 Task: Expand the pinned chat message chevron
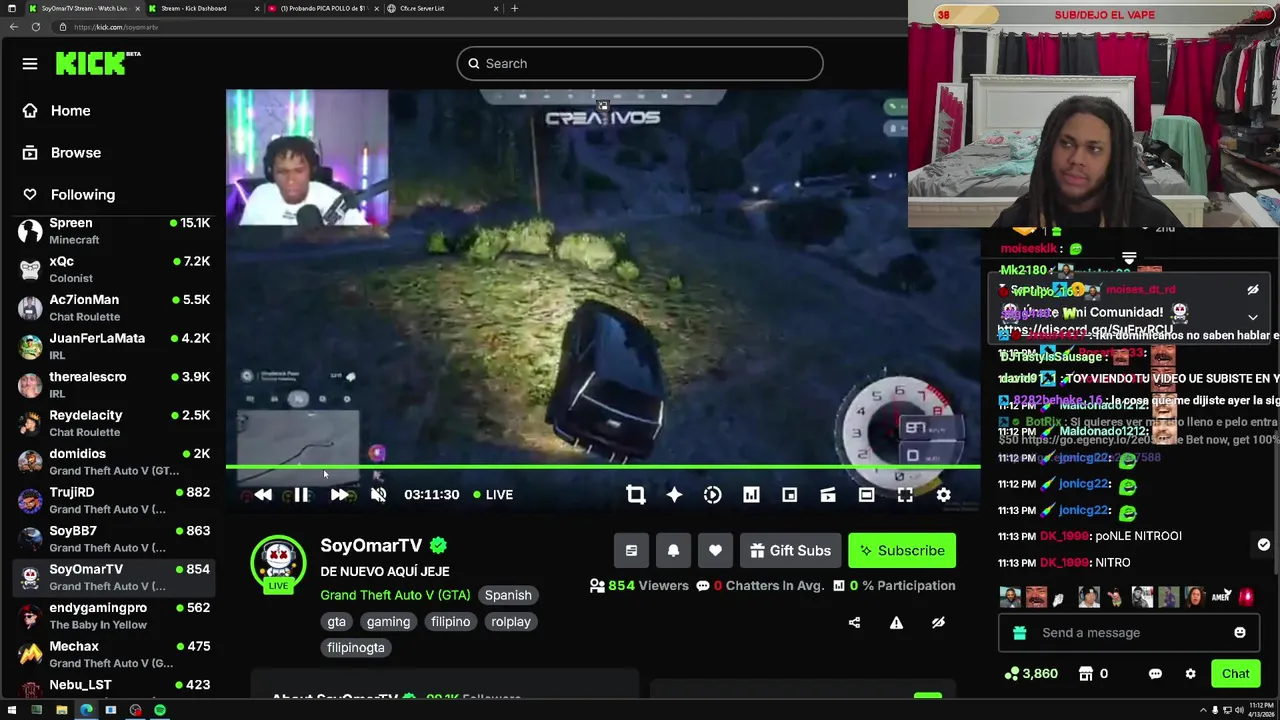(x=1253, y=317)
